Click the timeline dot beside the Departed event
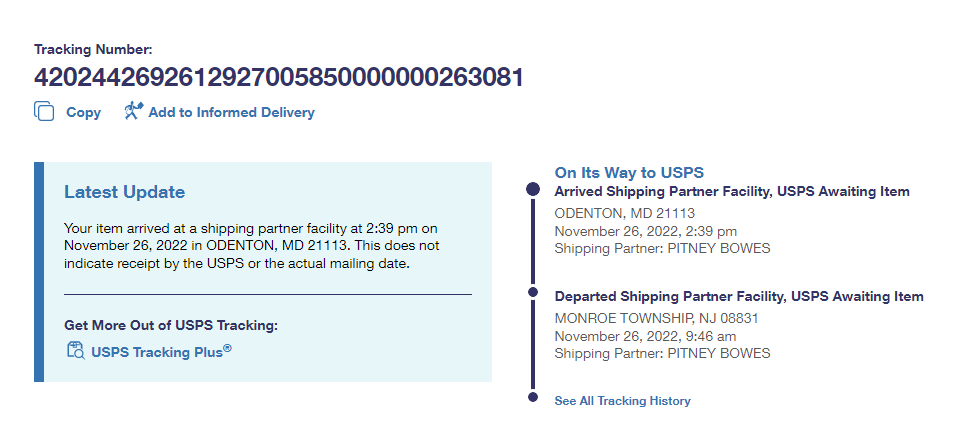Viewport: 979px width, 445px height. pyautogui.click(x=533, y=295)
